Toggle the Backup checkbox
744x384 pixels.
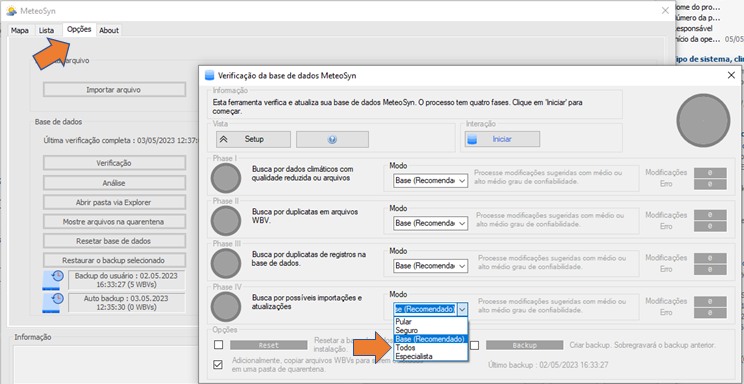pyautogui.click(x=474, y=345)
